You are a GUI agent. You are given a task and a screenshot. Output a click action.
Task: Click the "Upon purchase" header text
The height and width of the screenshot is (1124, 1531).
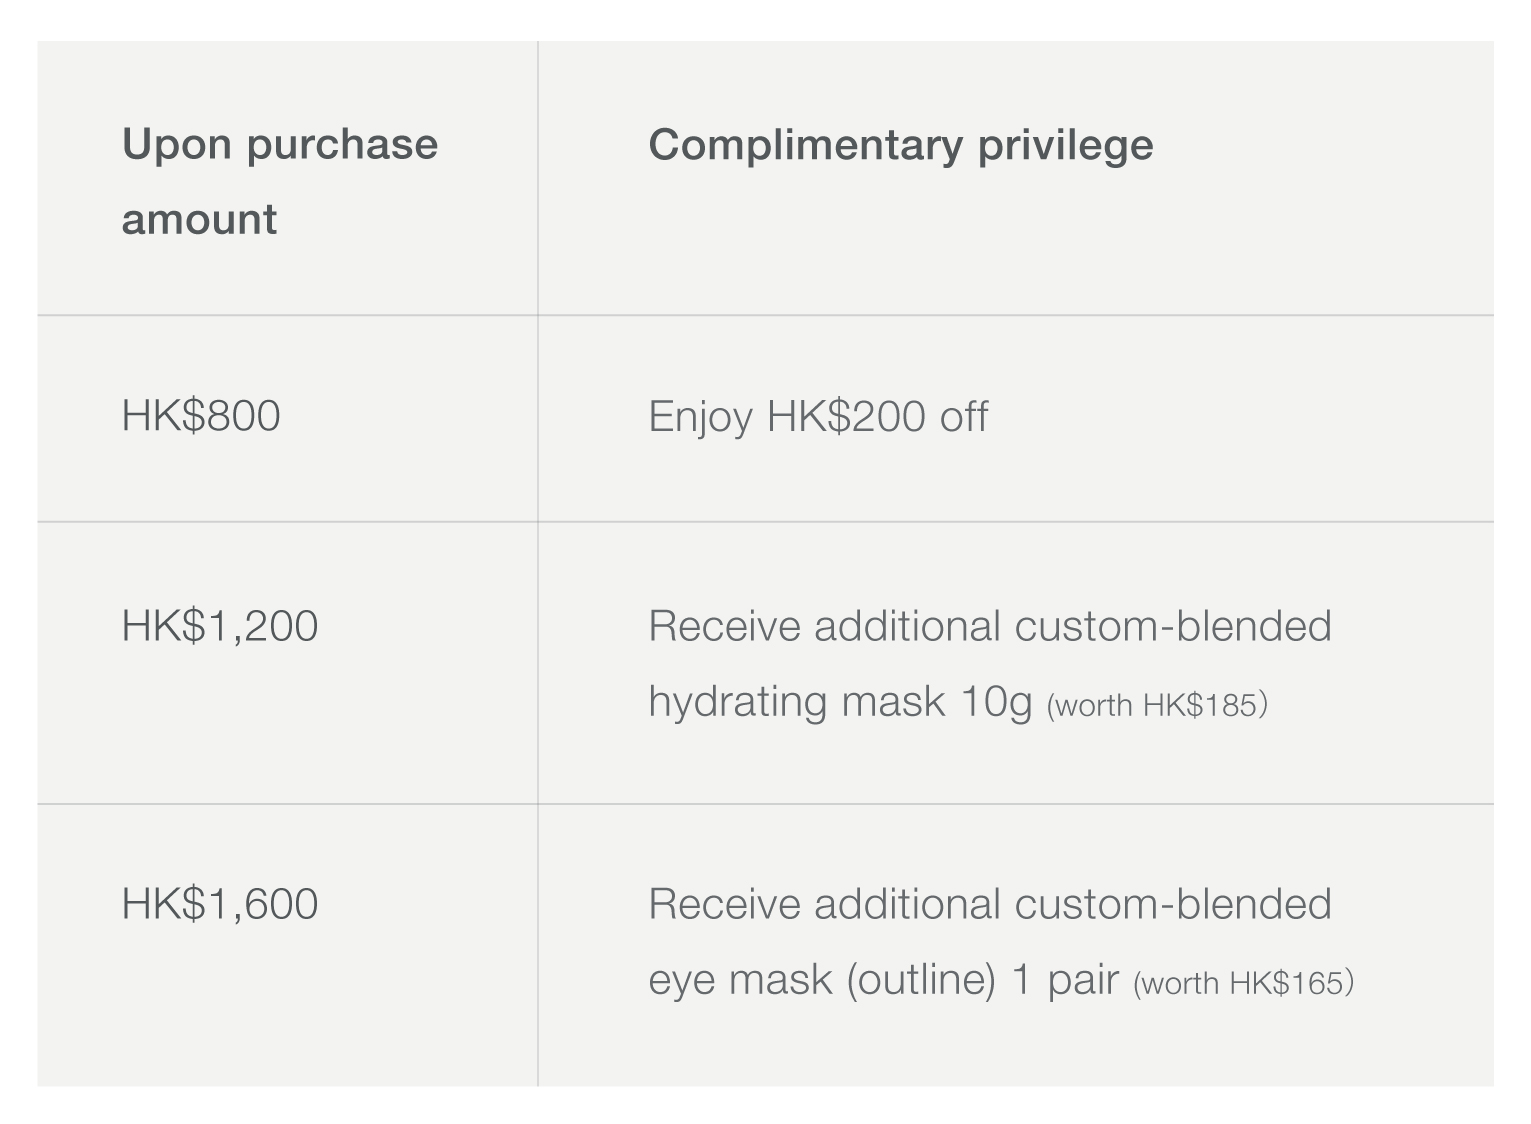click(x=279, y=145)
